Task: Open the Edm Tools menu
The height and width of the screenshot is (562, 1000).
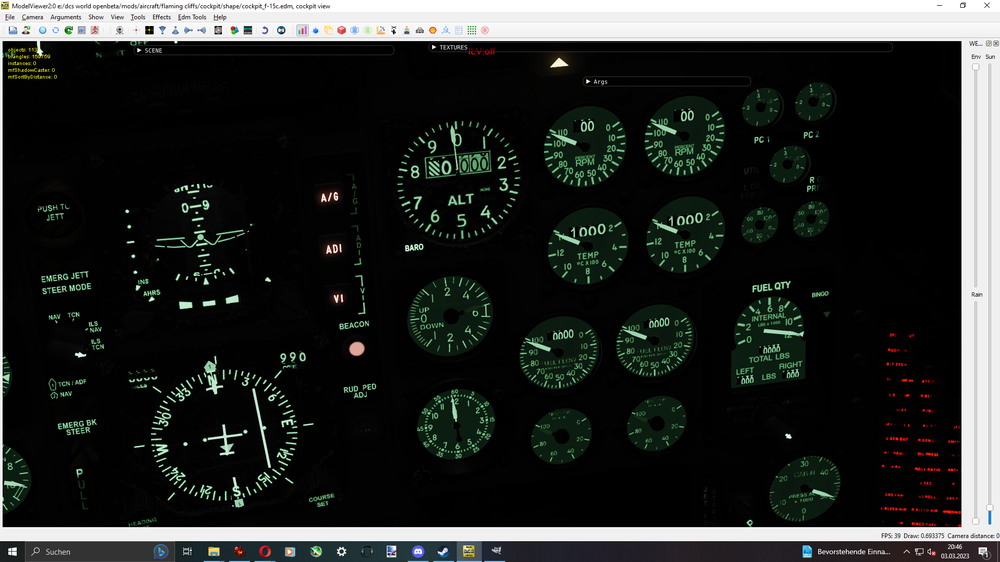Action: 192,17
